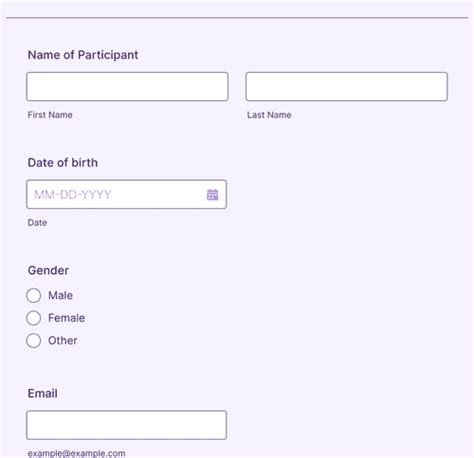Click the "Name of Participant" heading
The height and width of the screenshot is (458, 474).
83,55
